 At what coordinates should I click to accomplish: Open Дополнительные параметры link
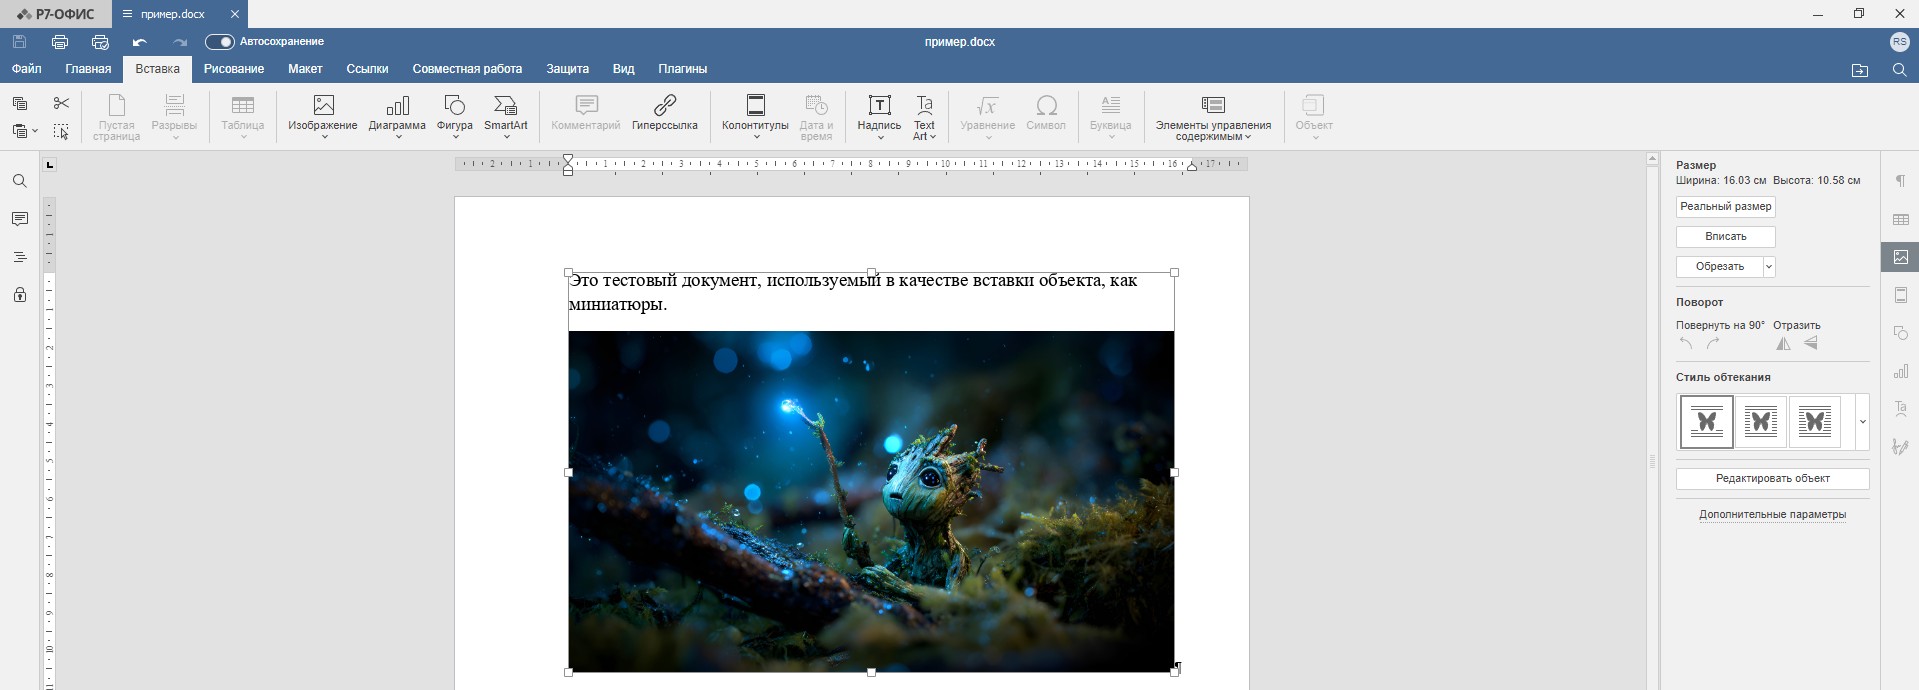pos(1772,515)
